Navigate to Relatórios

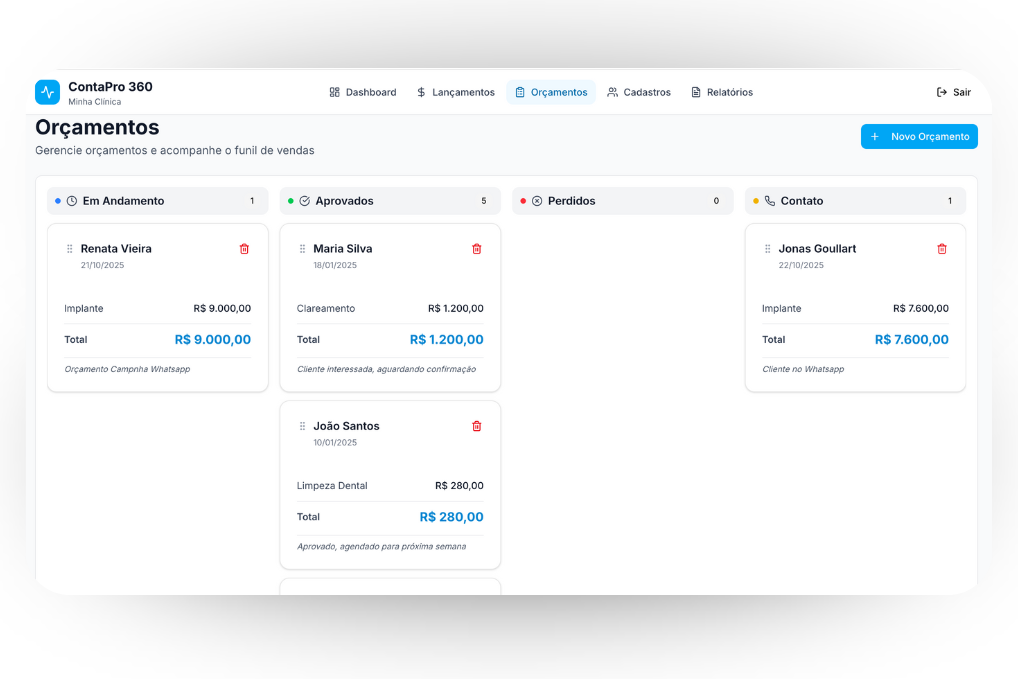pyautogui.click(x=721, y=92)
